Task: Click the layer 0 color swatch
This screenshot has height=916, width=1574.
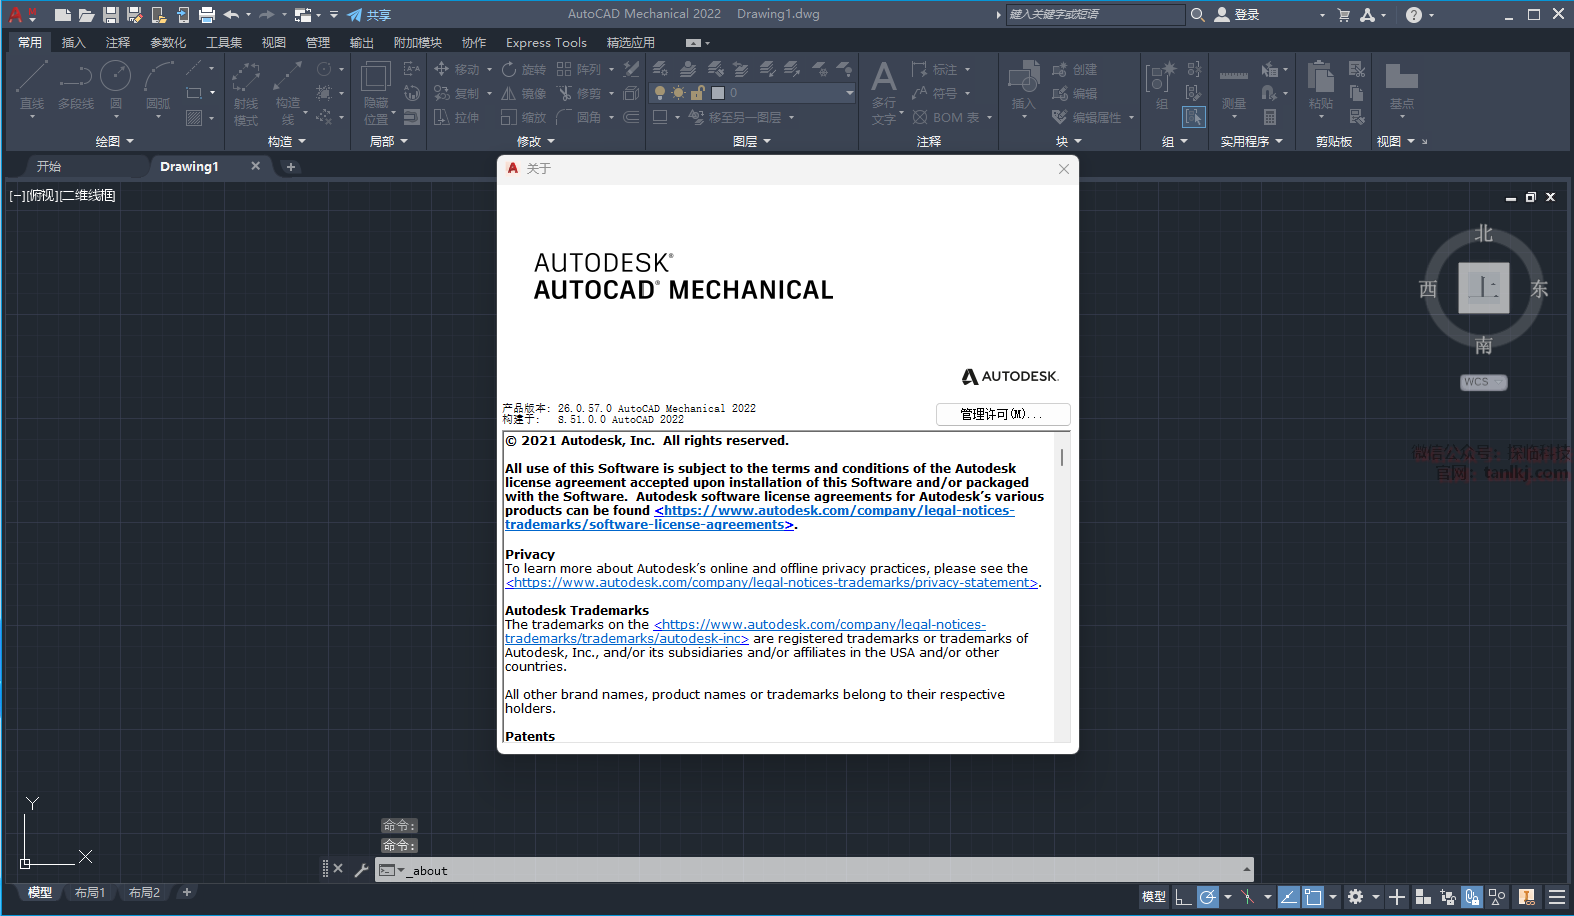Action: [717, 93]
